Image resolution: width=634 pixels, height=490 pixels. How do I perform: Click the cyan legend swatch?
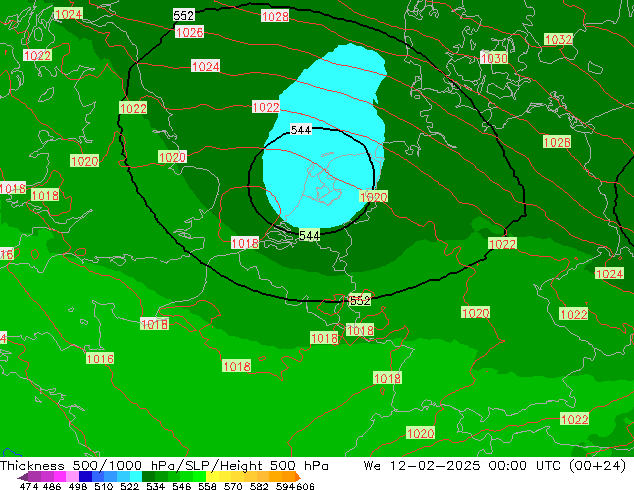point(136,477)
